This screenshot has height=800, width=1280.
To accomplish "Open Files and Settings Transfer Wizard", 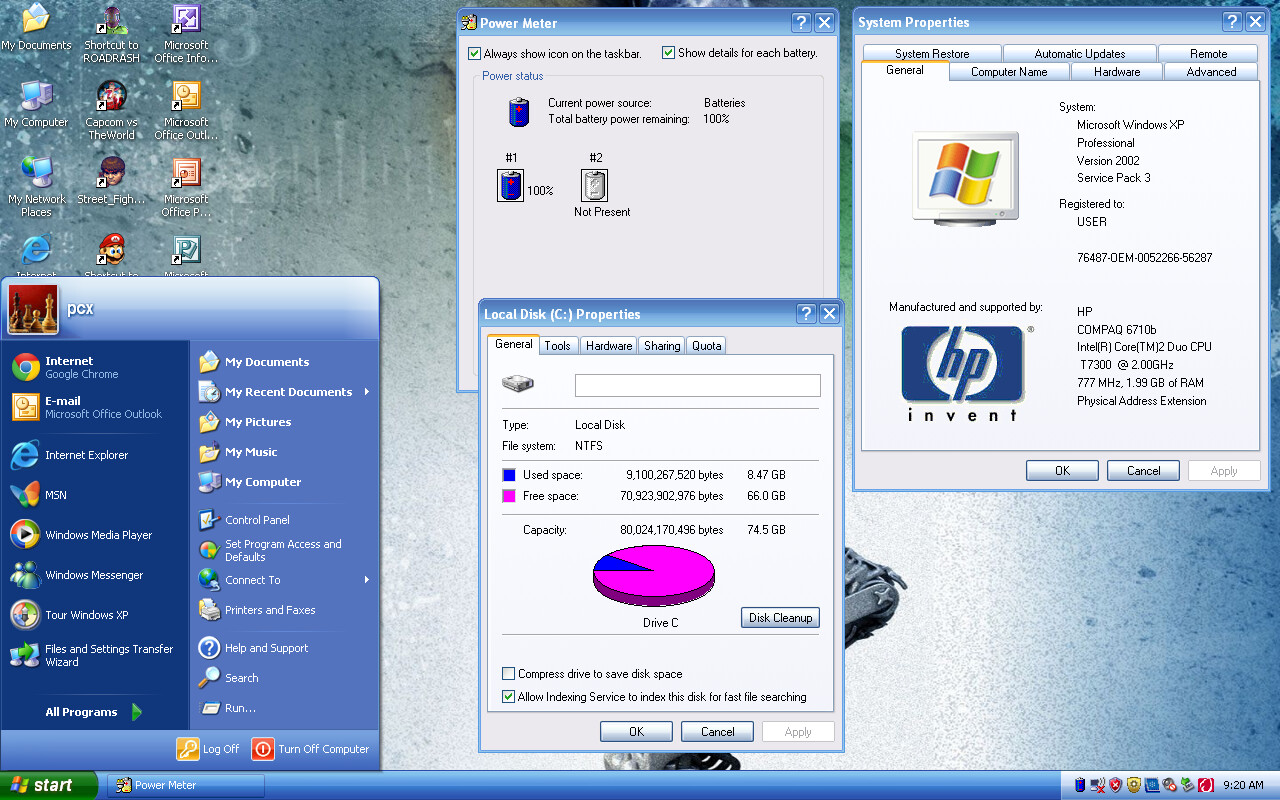I will [x=95, y=655].
